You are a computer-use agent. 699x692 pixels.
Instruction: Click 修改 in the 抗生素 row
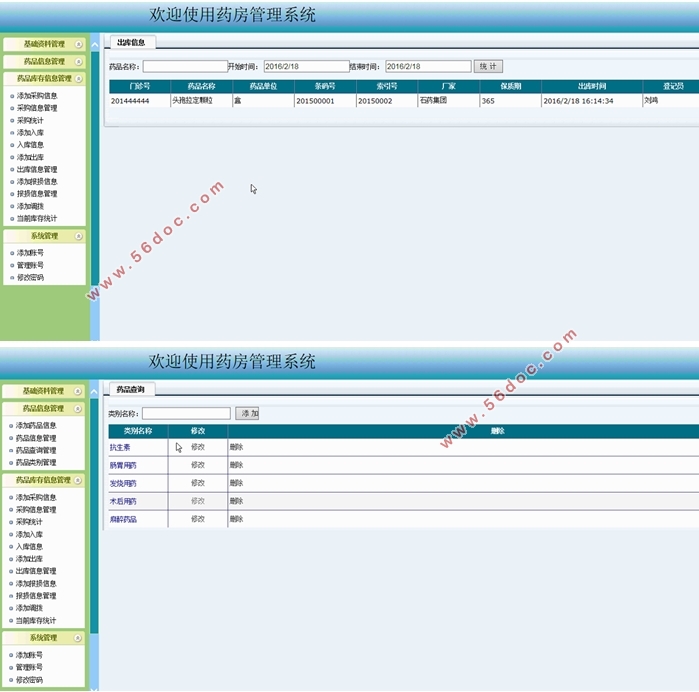point(198,447)
